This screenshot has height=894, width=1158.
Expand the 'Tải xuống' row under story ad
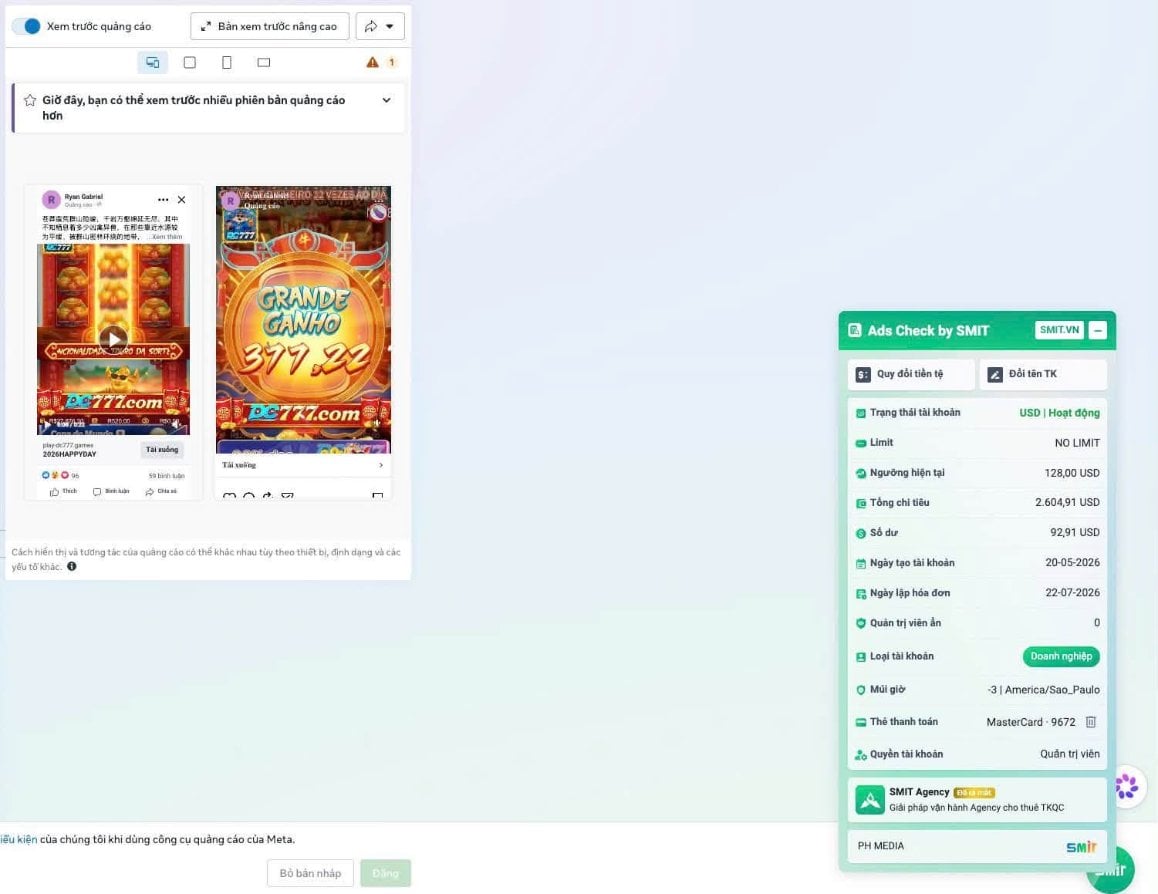[x=304, y=465]
